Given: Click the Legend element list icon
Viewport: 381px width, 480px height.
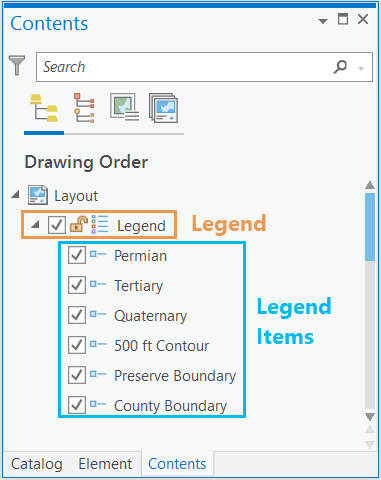Looking at the screenshot, I should [100, 224].
